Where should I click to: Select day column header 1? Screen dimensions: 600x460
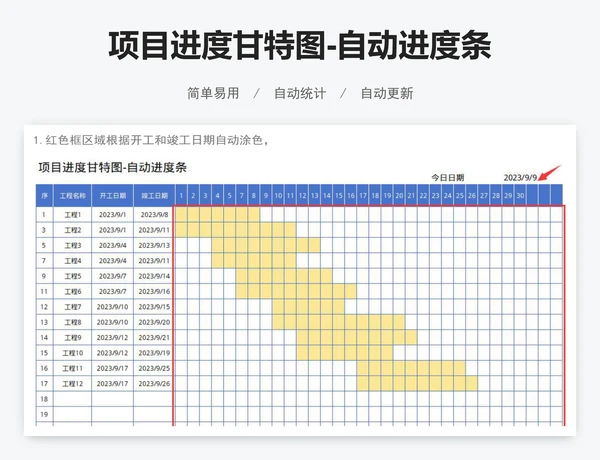click(x=181, y=196)
